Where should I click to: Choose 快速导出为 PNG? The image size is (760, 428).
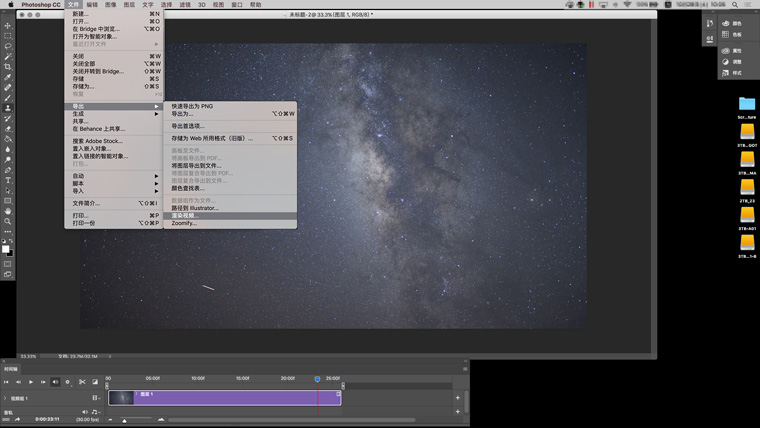coord(230,106)
